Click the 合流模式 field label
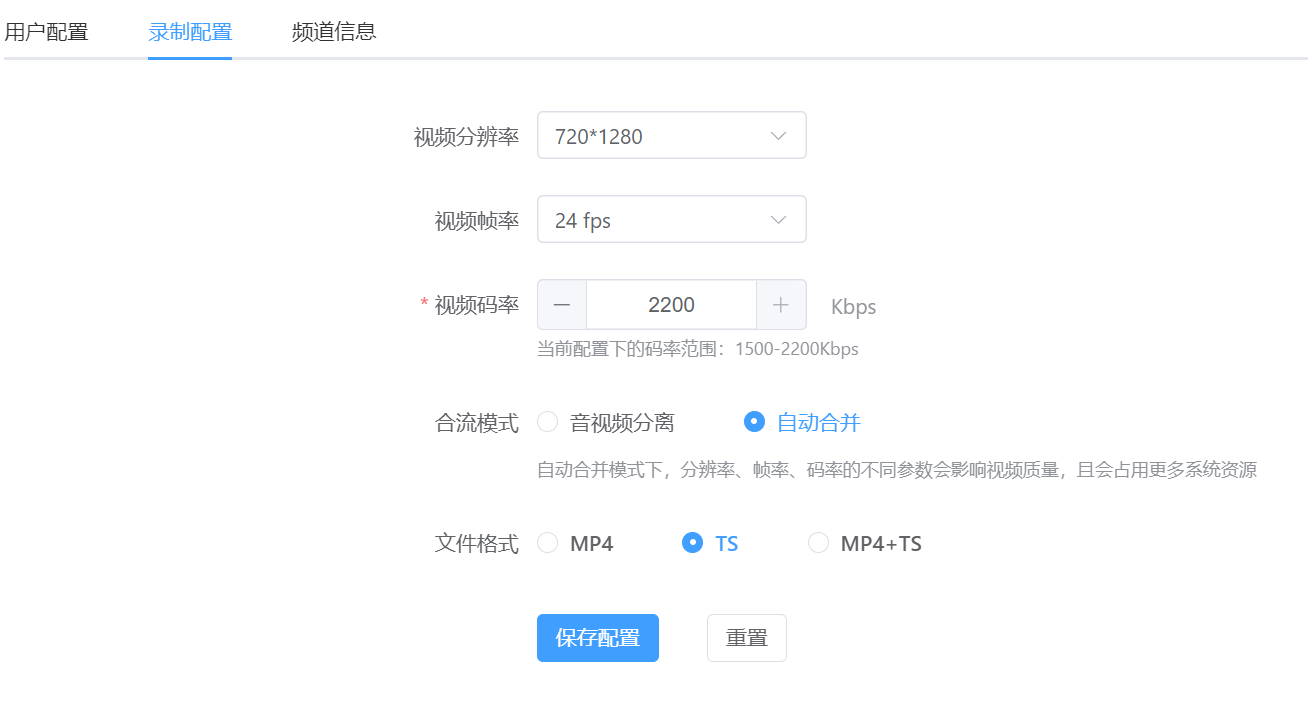This screenshot has height=703, width=1308. click(476, 423)
